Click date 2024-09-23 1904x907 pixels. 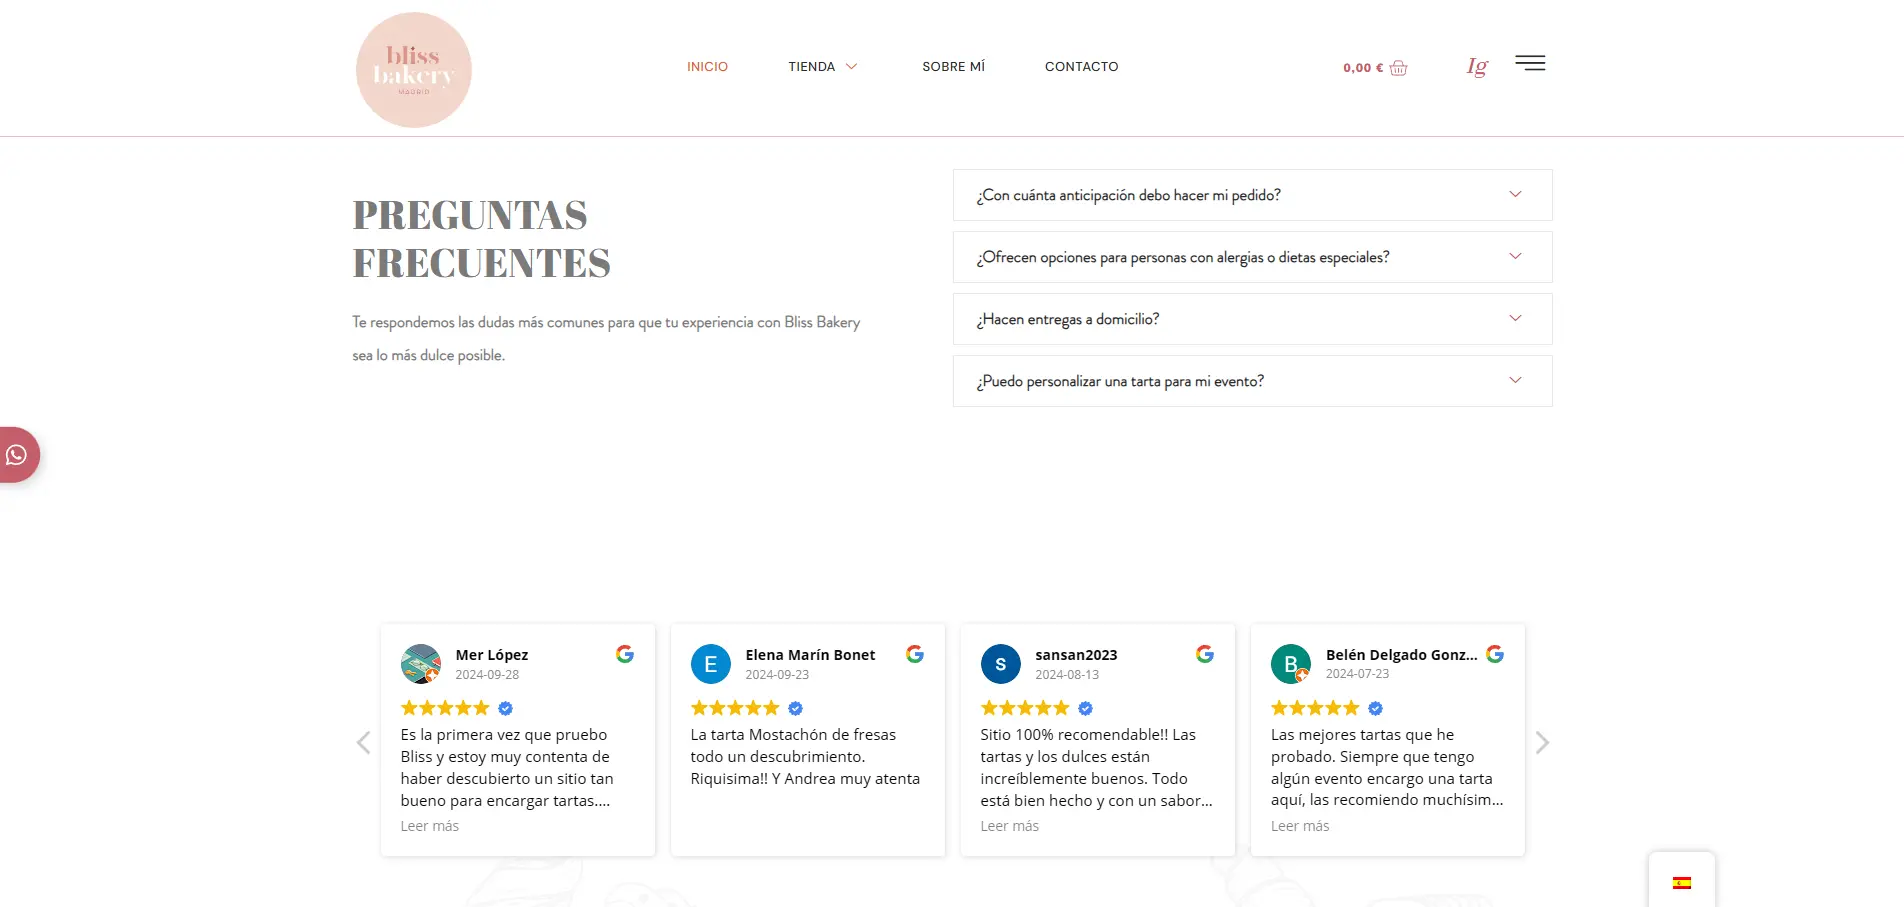click(x=777, y=675)
